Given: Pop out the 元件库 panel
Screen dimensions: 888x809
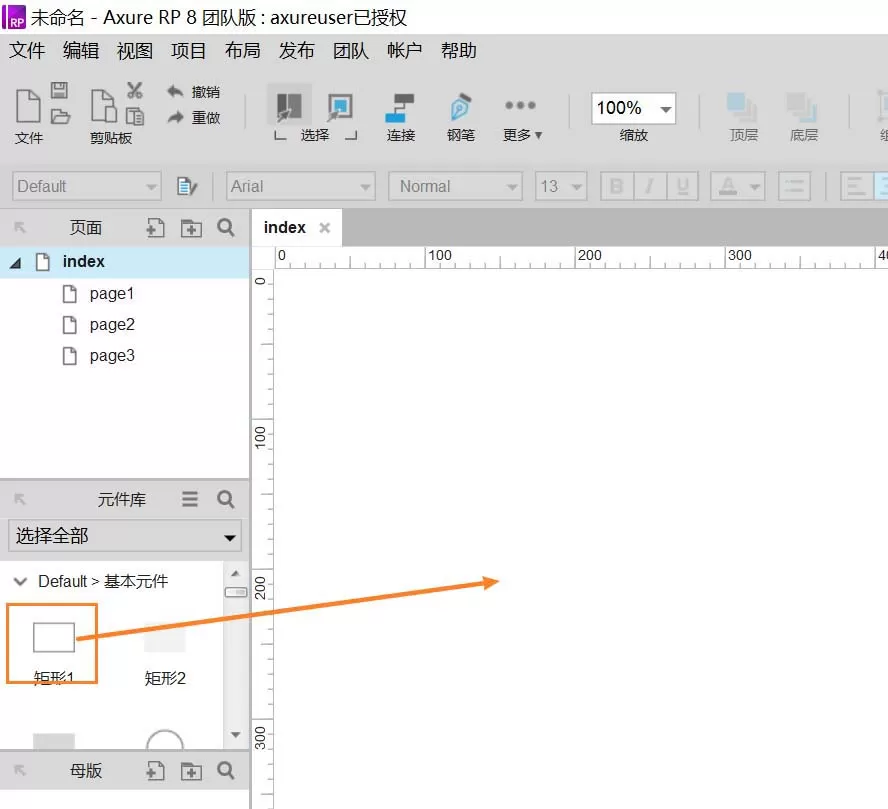Looking at the screenshot, I should tap(20, 499).
